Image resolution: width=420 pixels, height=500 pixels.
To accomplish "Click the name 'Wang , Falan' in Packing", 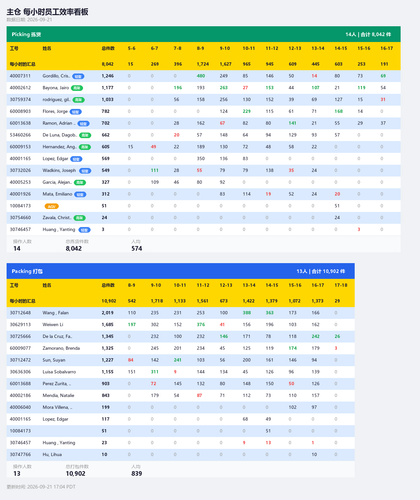I will pos(55,313).
